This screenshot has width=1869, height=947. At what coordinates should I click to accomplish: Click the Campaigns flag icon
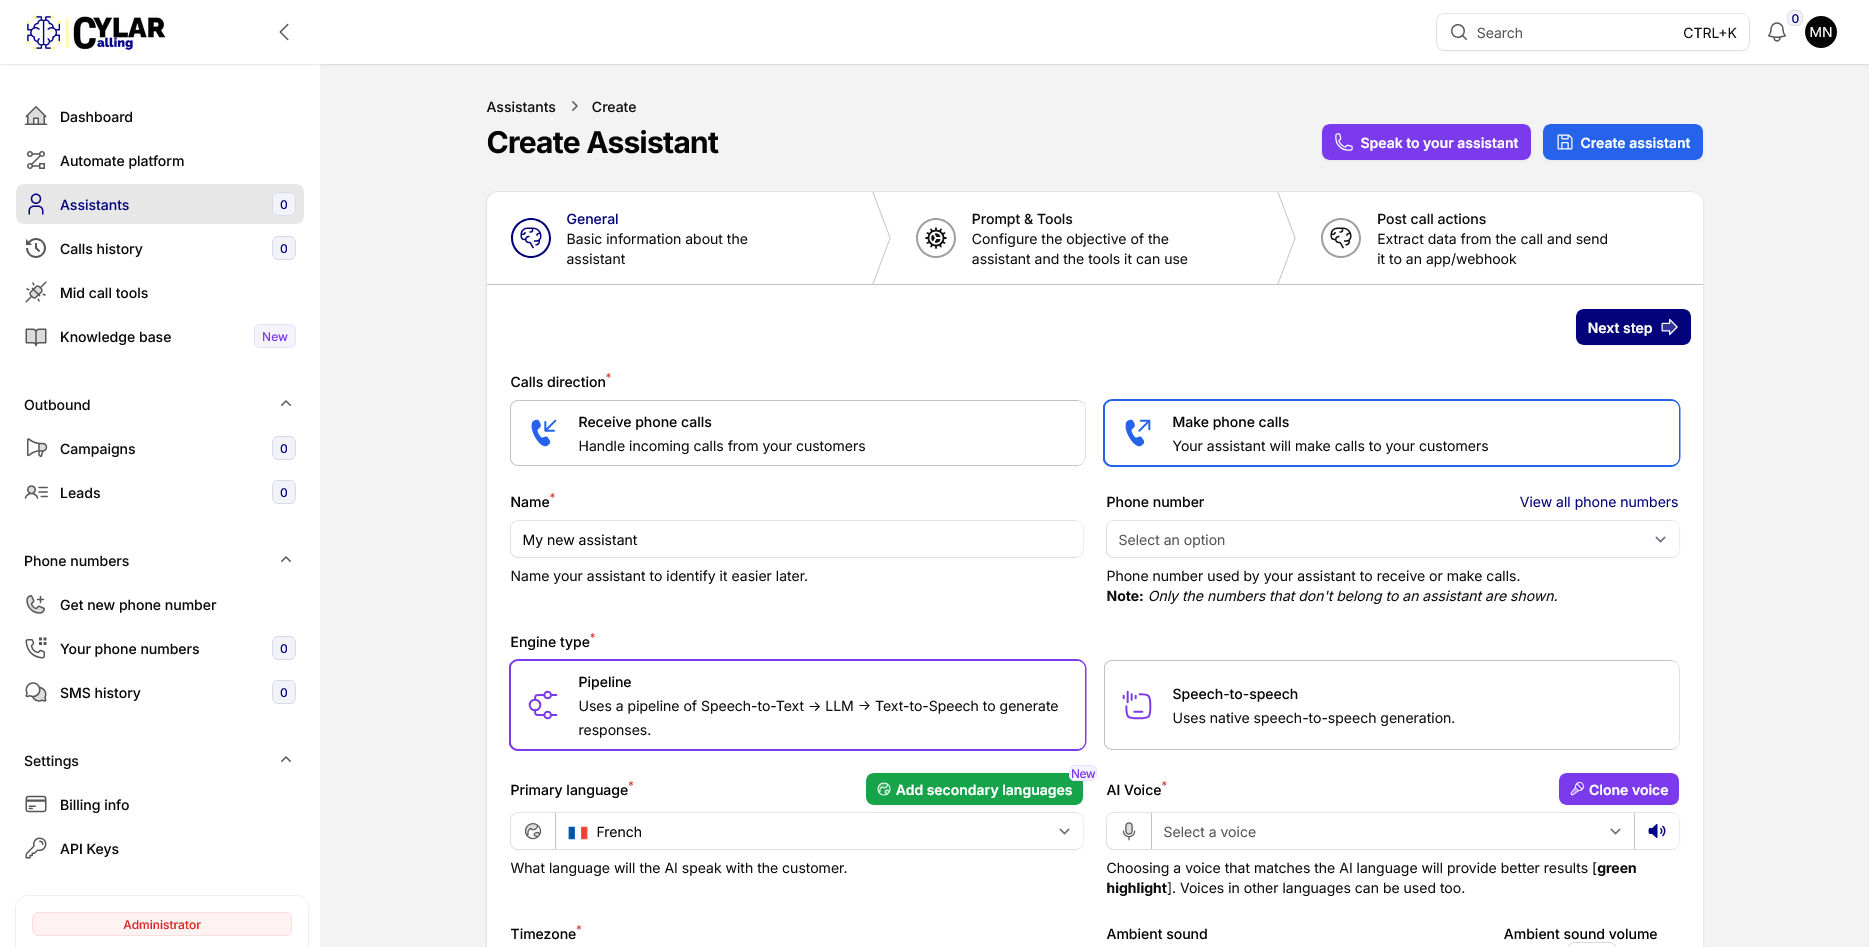click(36, 448)
